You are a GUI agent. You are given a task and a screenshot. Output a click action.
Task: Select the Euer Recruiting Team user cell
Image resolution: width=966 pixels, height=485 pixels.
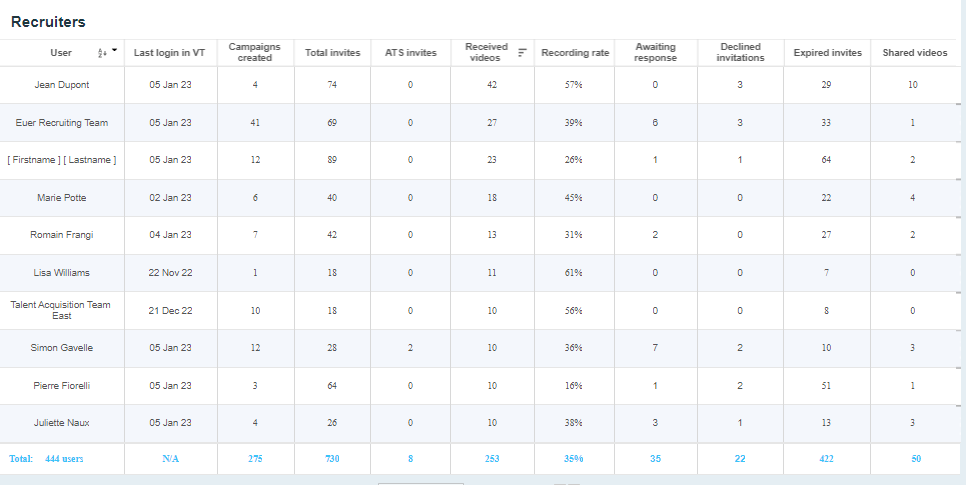(62, 123)
